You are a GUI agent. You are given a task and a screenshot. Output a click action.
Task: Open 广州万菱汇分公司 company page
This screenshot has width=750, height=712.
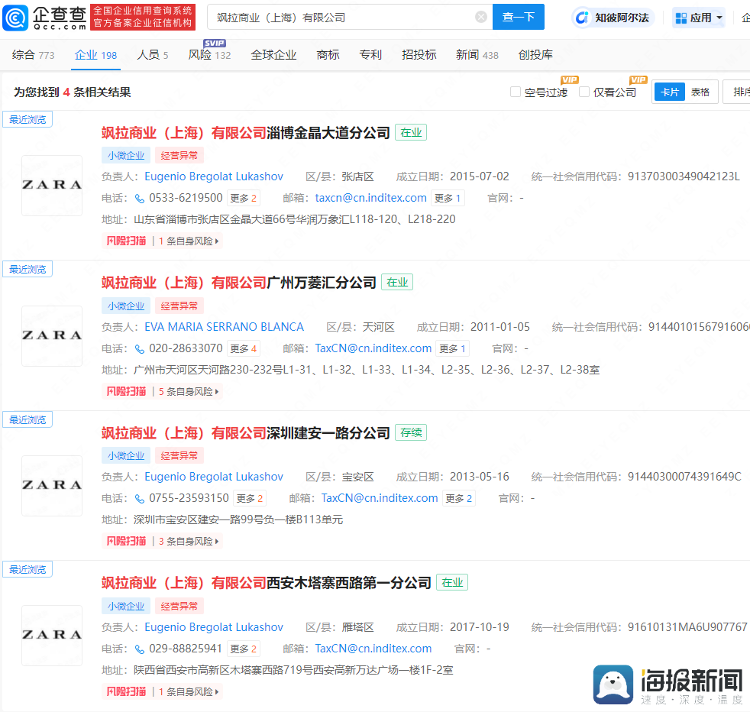pyautogui.click(x=239, y=283)
